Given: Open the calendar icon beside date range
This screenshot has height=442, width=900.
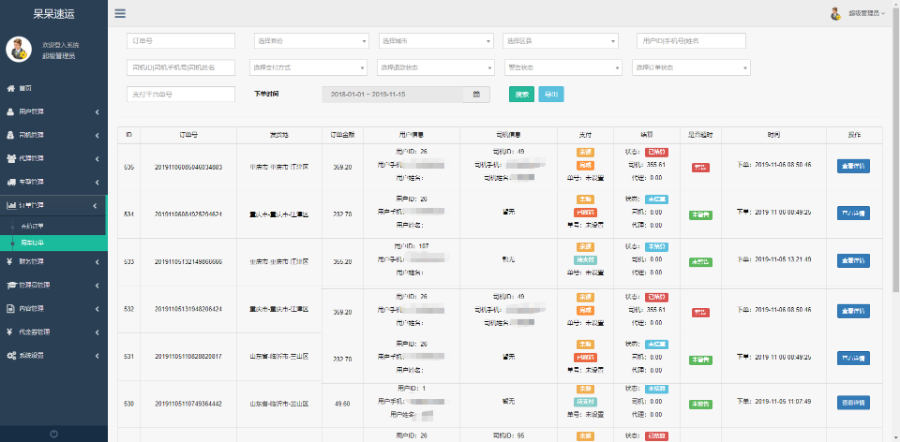Looking at the screenshot, I should click(477, 94).
